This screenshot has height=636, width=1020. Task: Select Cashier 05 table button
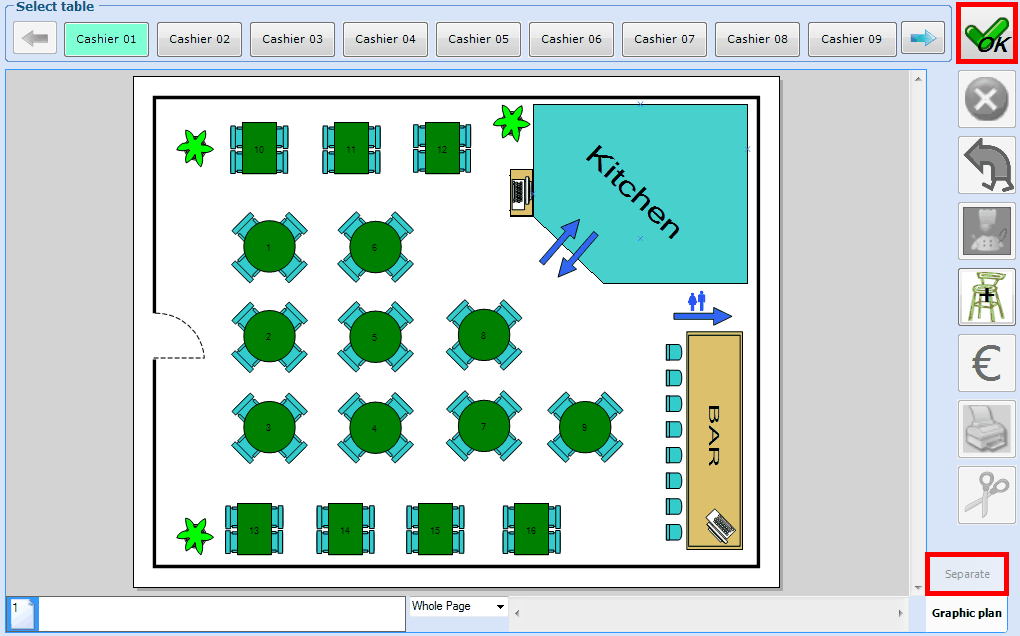point(478,39)
